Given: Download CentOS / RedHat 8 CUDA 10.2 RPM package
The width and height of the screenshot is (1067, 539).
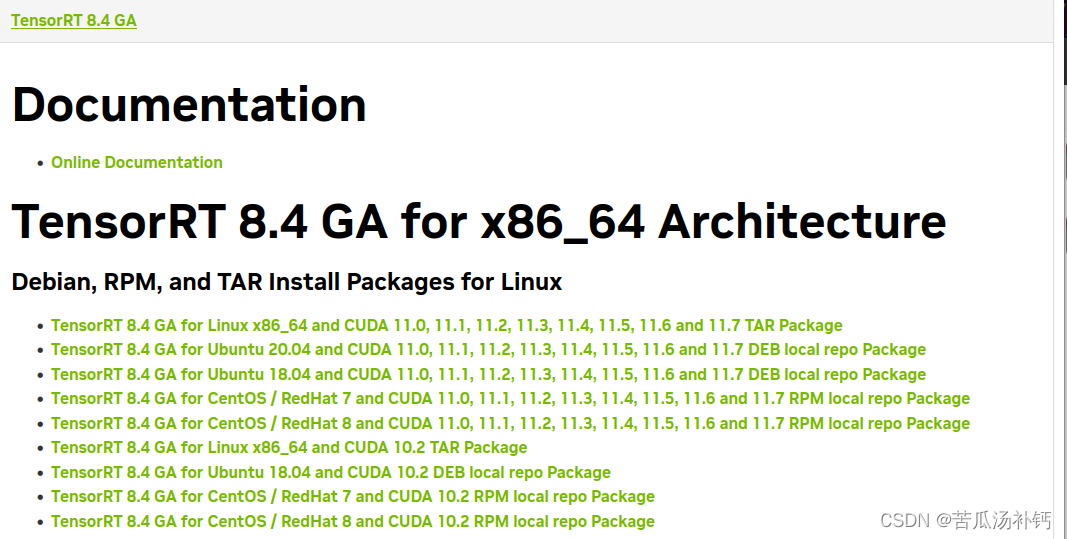Looking at the screenshot, I should (352, 521).
